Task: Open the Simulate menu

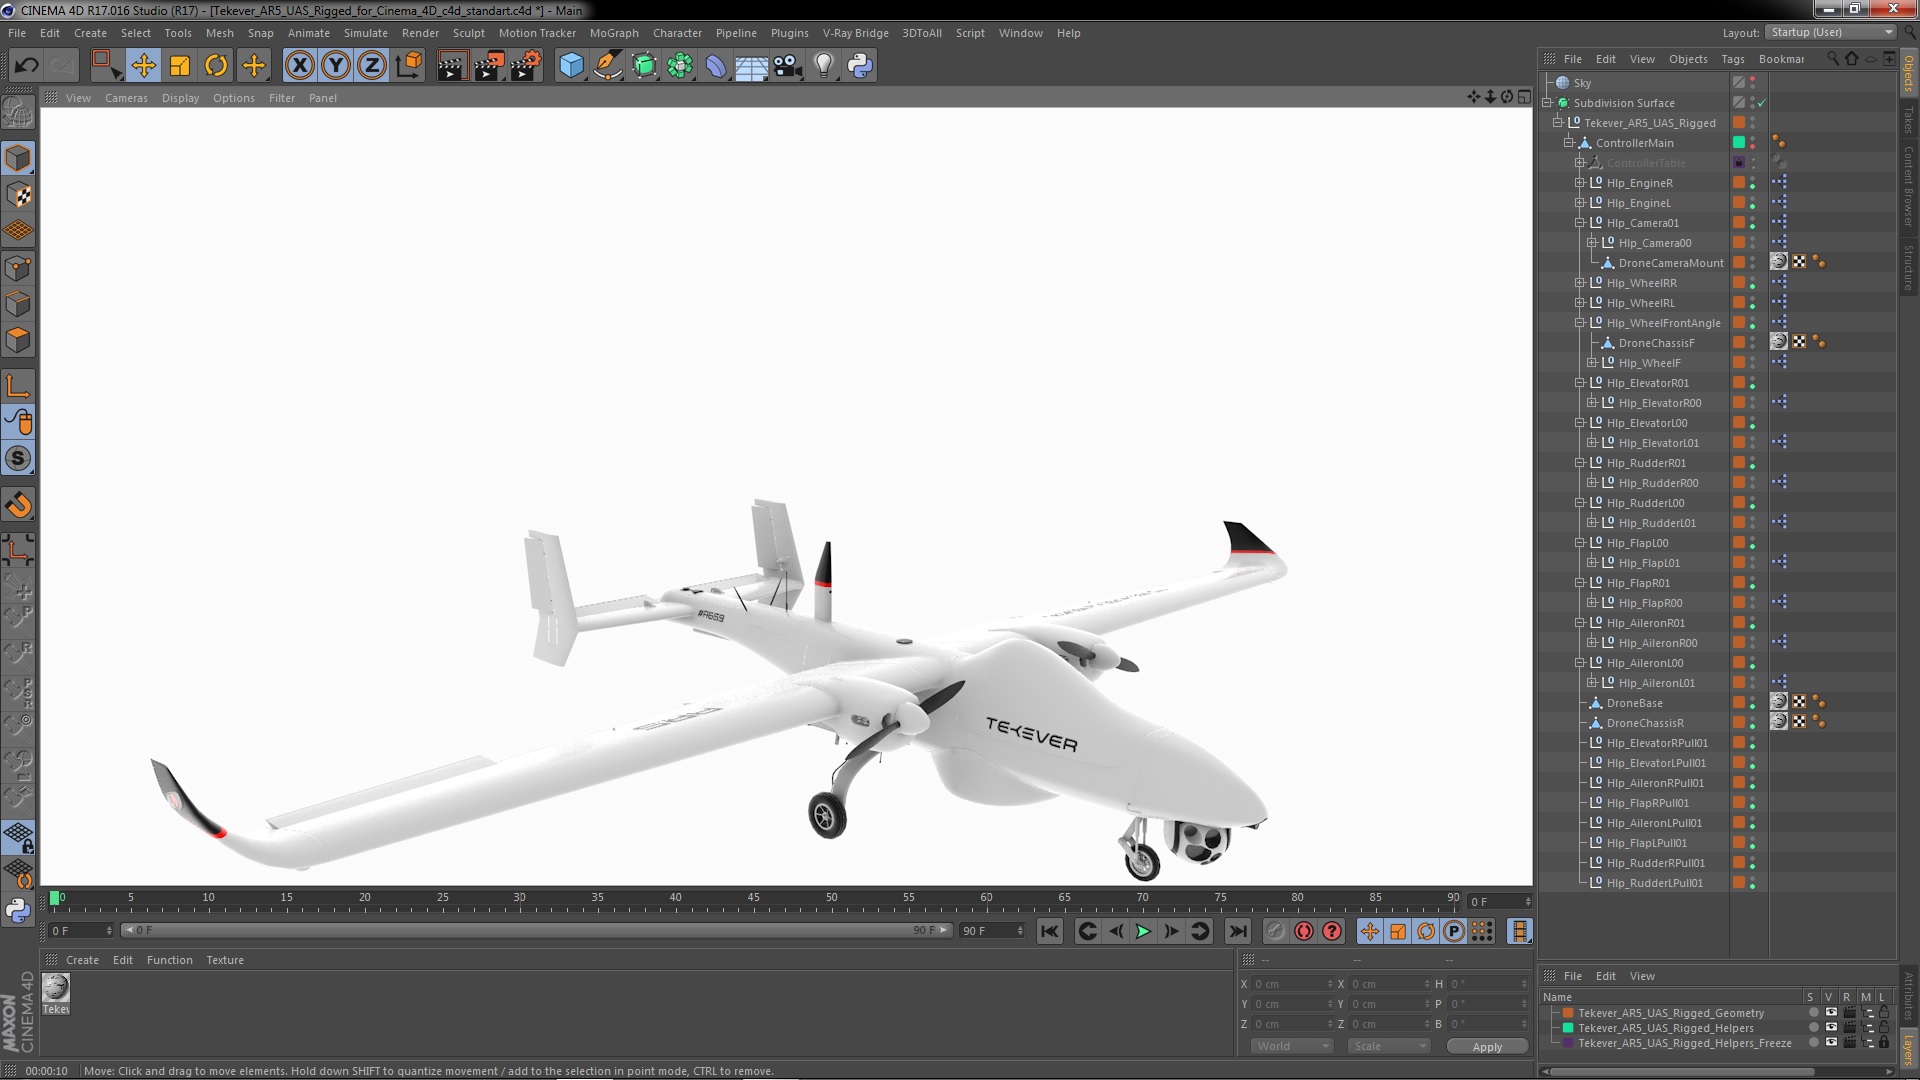Action: tap(365, 33)
